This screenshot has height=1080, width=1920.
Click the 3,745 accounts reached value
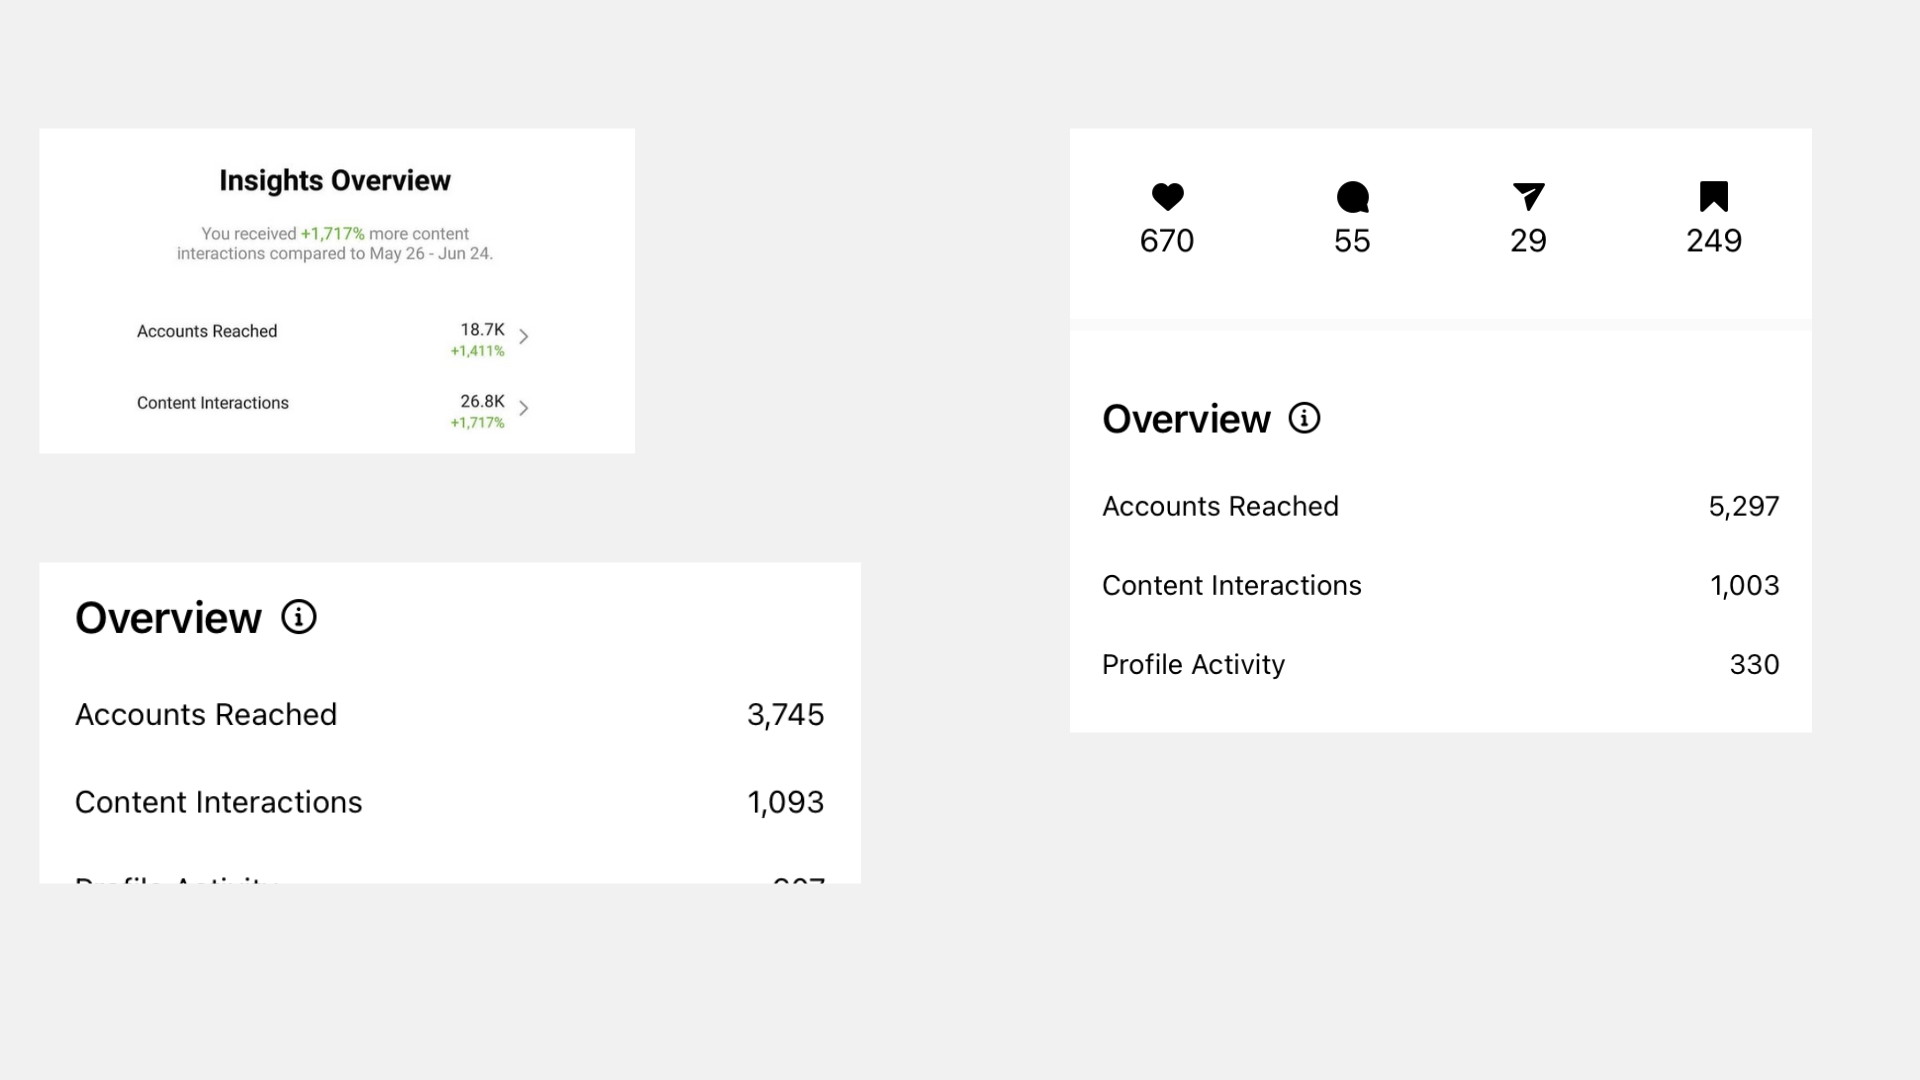[785, 715]
